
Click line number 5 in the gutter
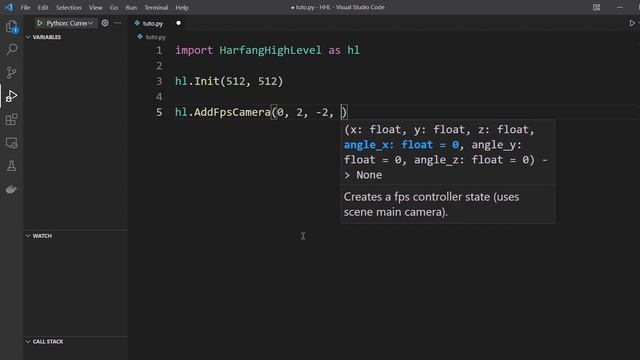click(159, 112)
